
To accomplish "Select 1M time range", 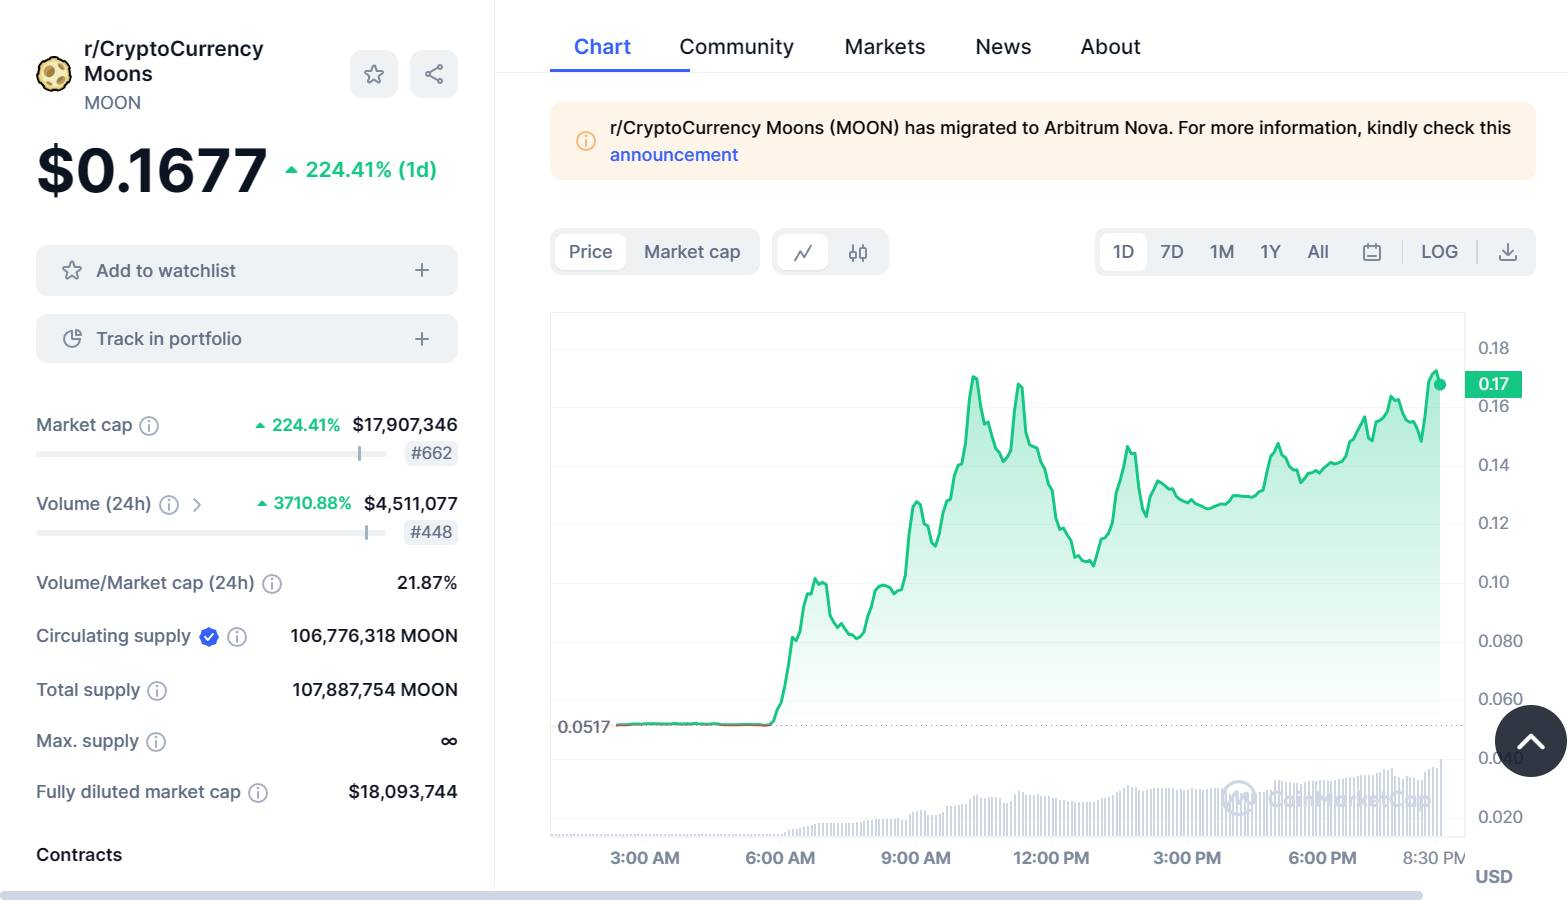I will pos(1222,252).
